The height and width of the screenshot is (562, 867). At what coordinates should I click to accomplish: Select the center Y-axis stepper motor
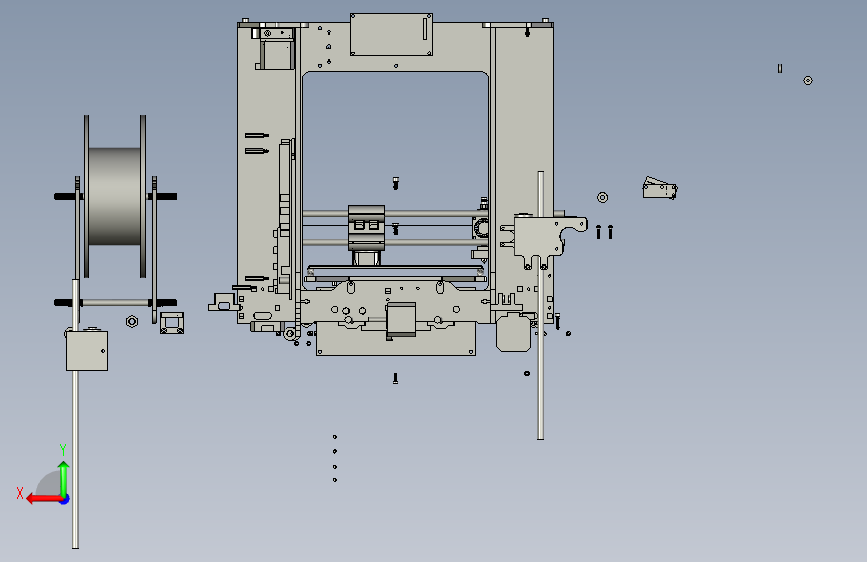401,319
